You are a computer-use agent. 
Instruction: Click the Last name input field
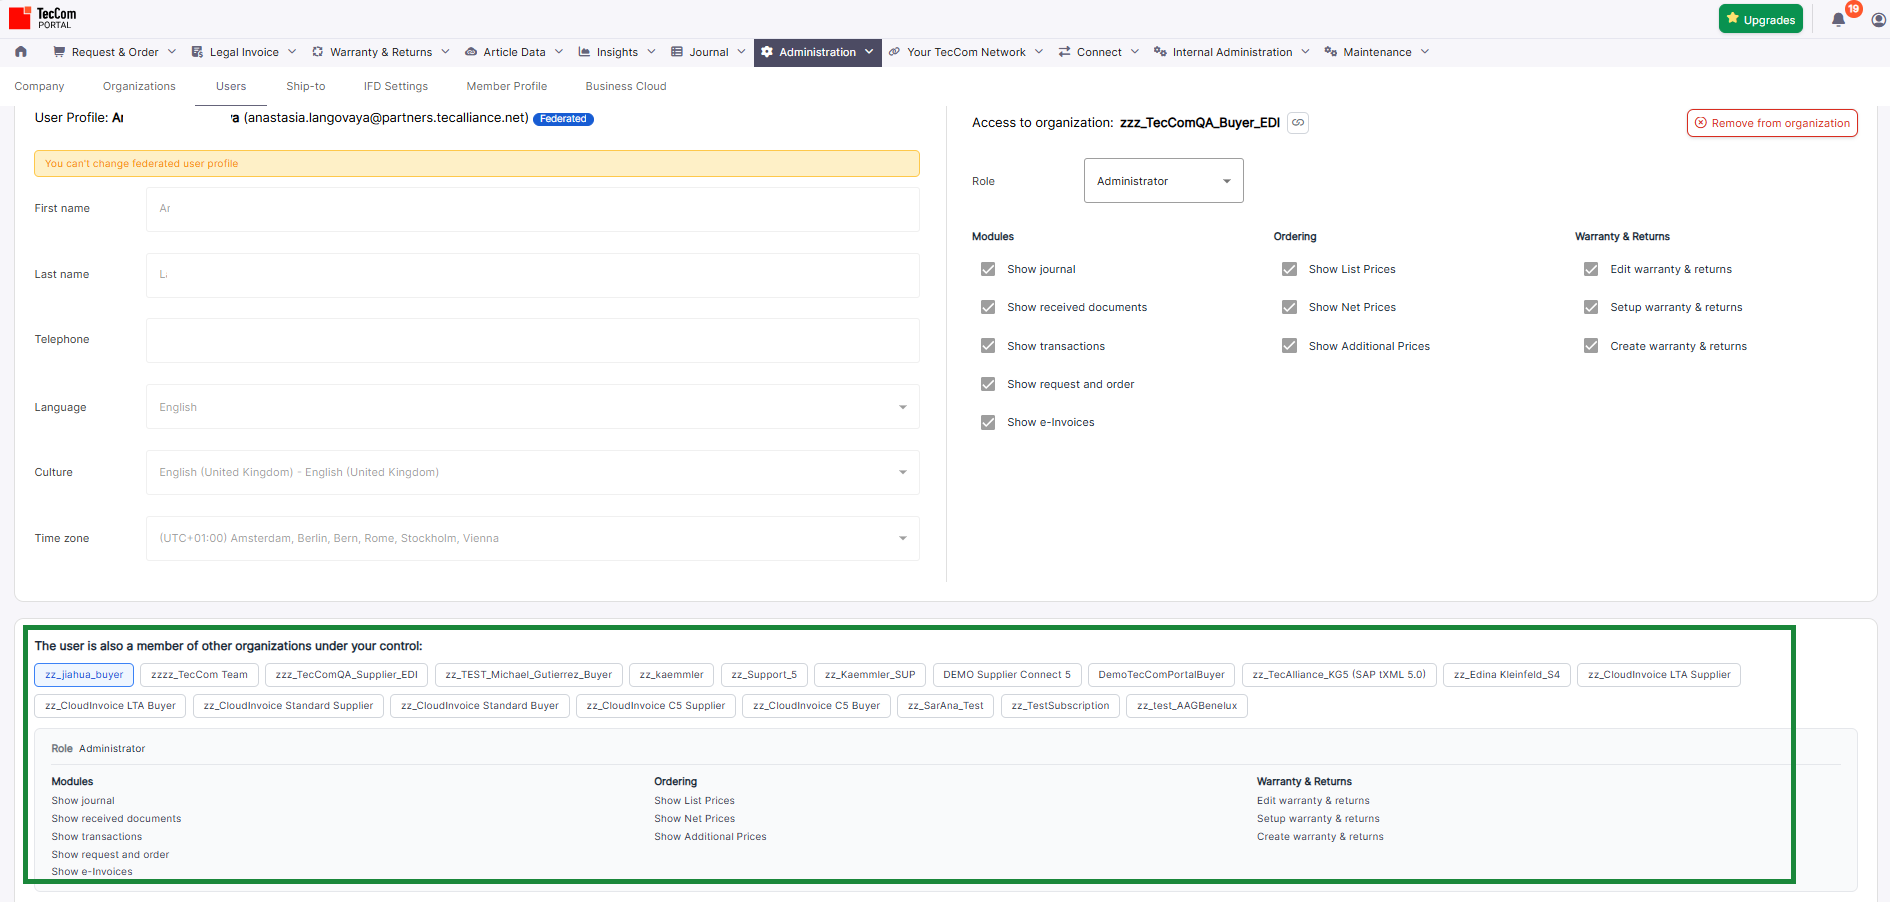[533, 275]
